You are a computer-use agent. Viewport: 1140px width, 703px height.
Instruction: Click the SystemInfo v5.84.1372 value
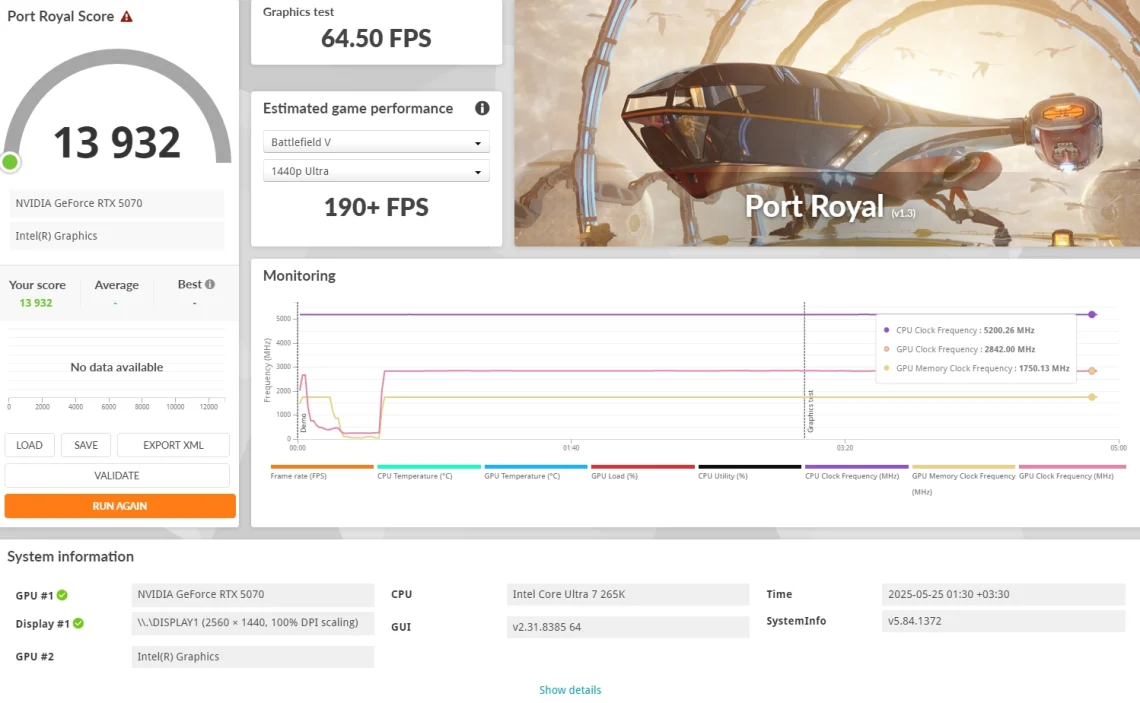1003,621
